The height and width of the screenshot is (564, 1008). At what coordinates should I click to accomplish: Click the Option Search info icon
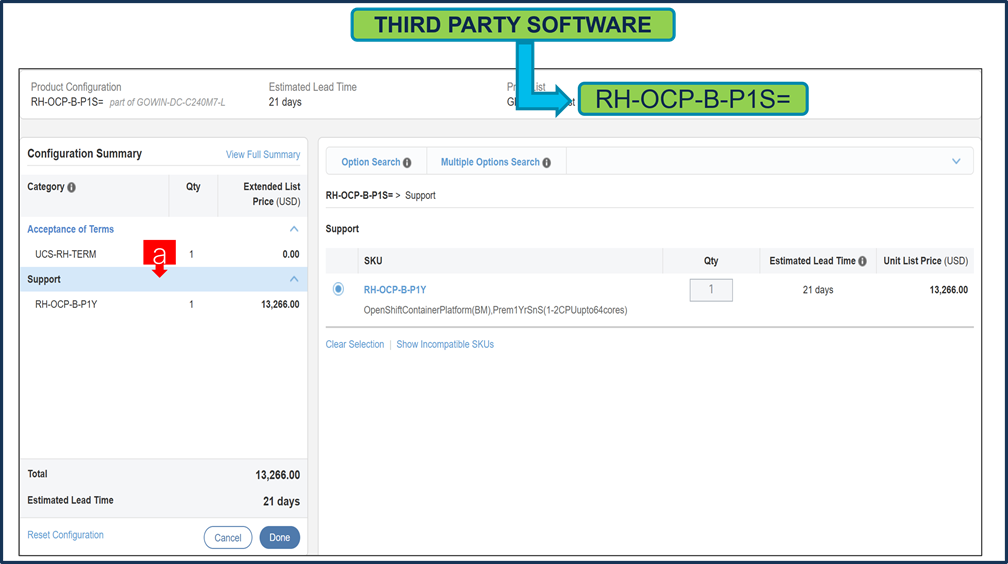click(407, 163)
